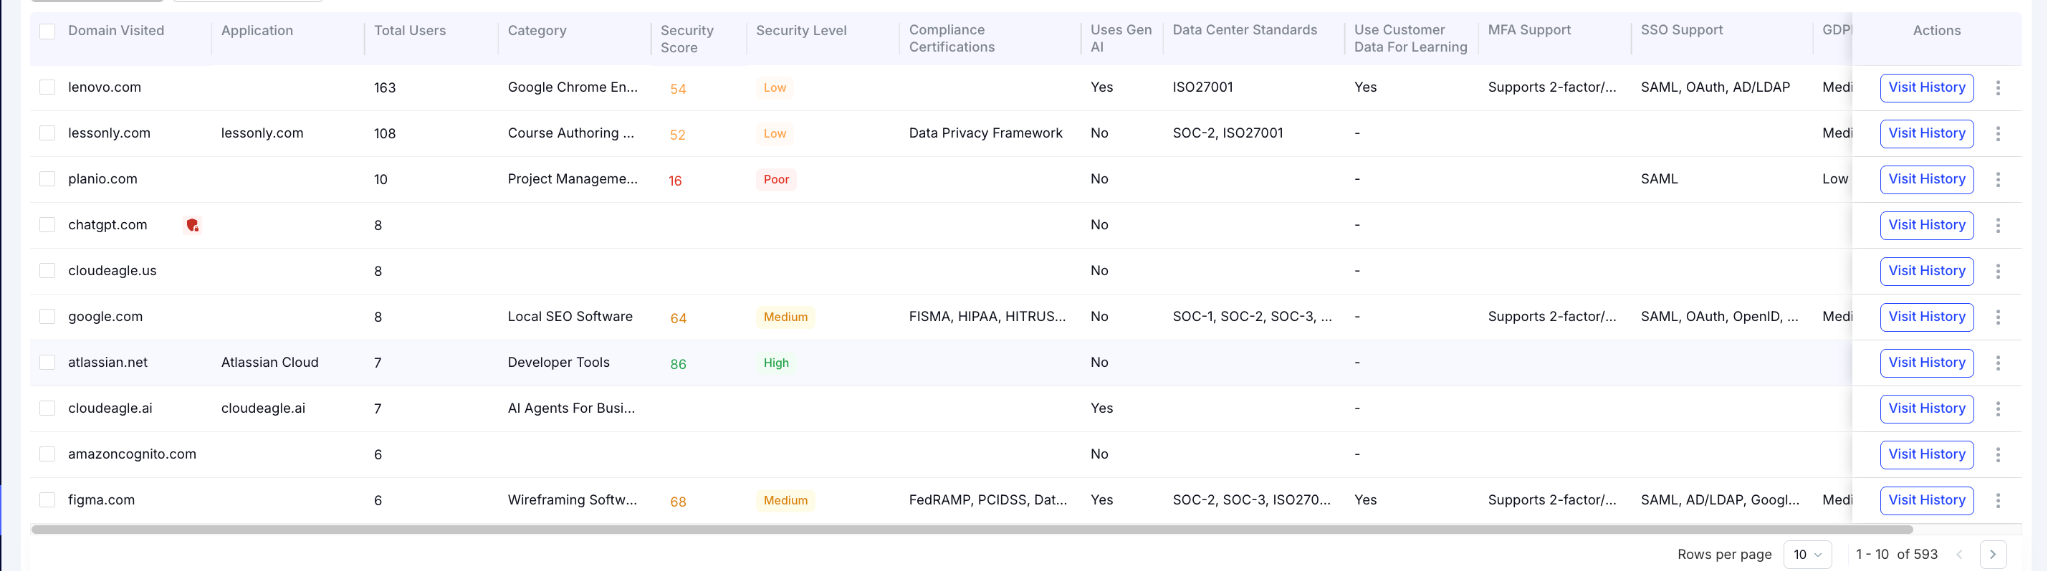
Task: Click Use Customer Data For Learning header
Action: [1411, 39]
